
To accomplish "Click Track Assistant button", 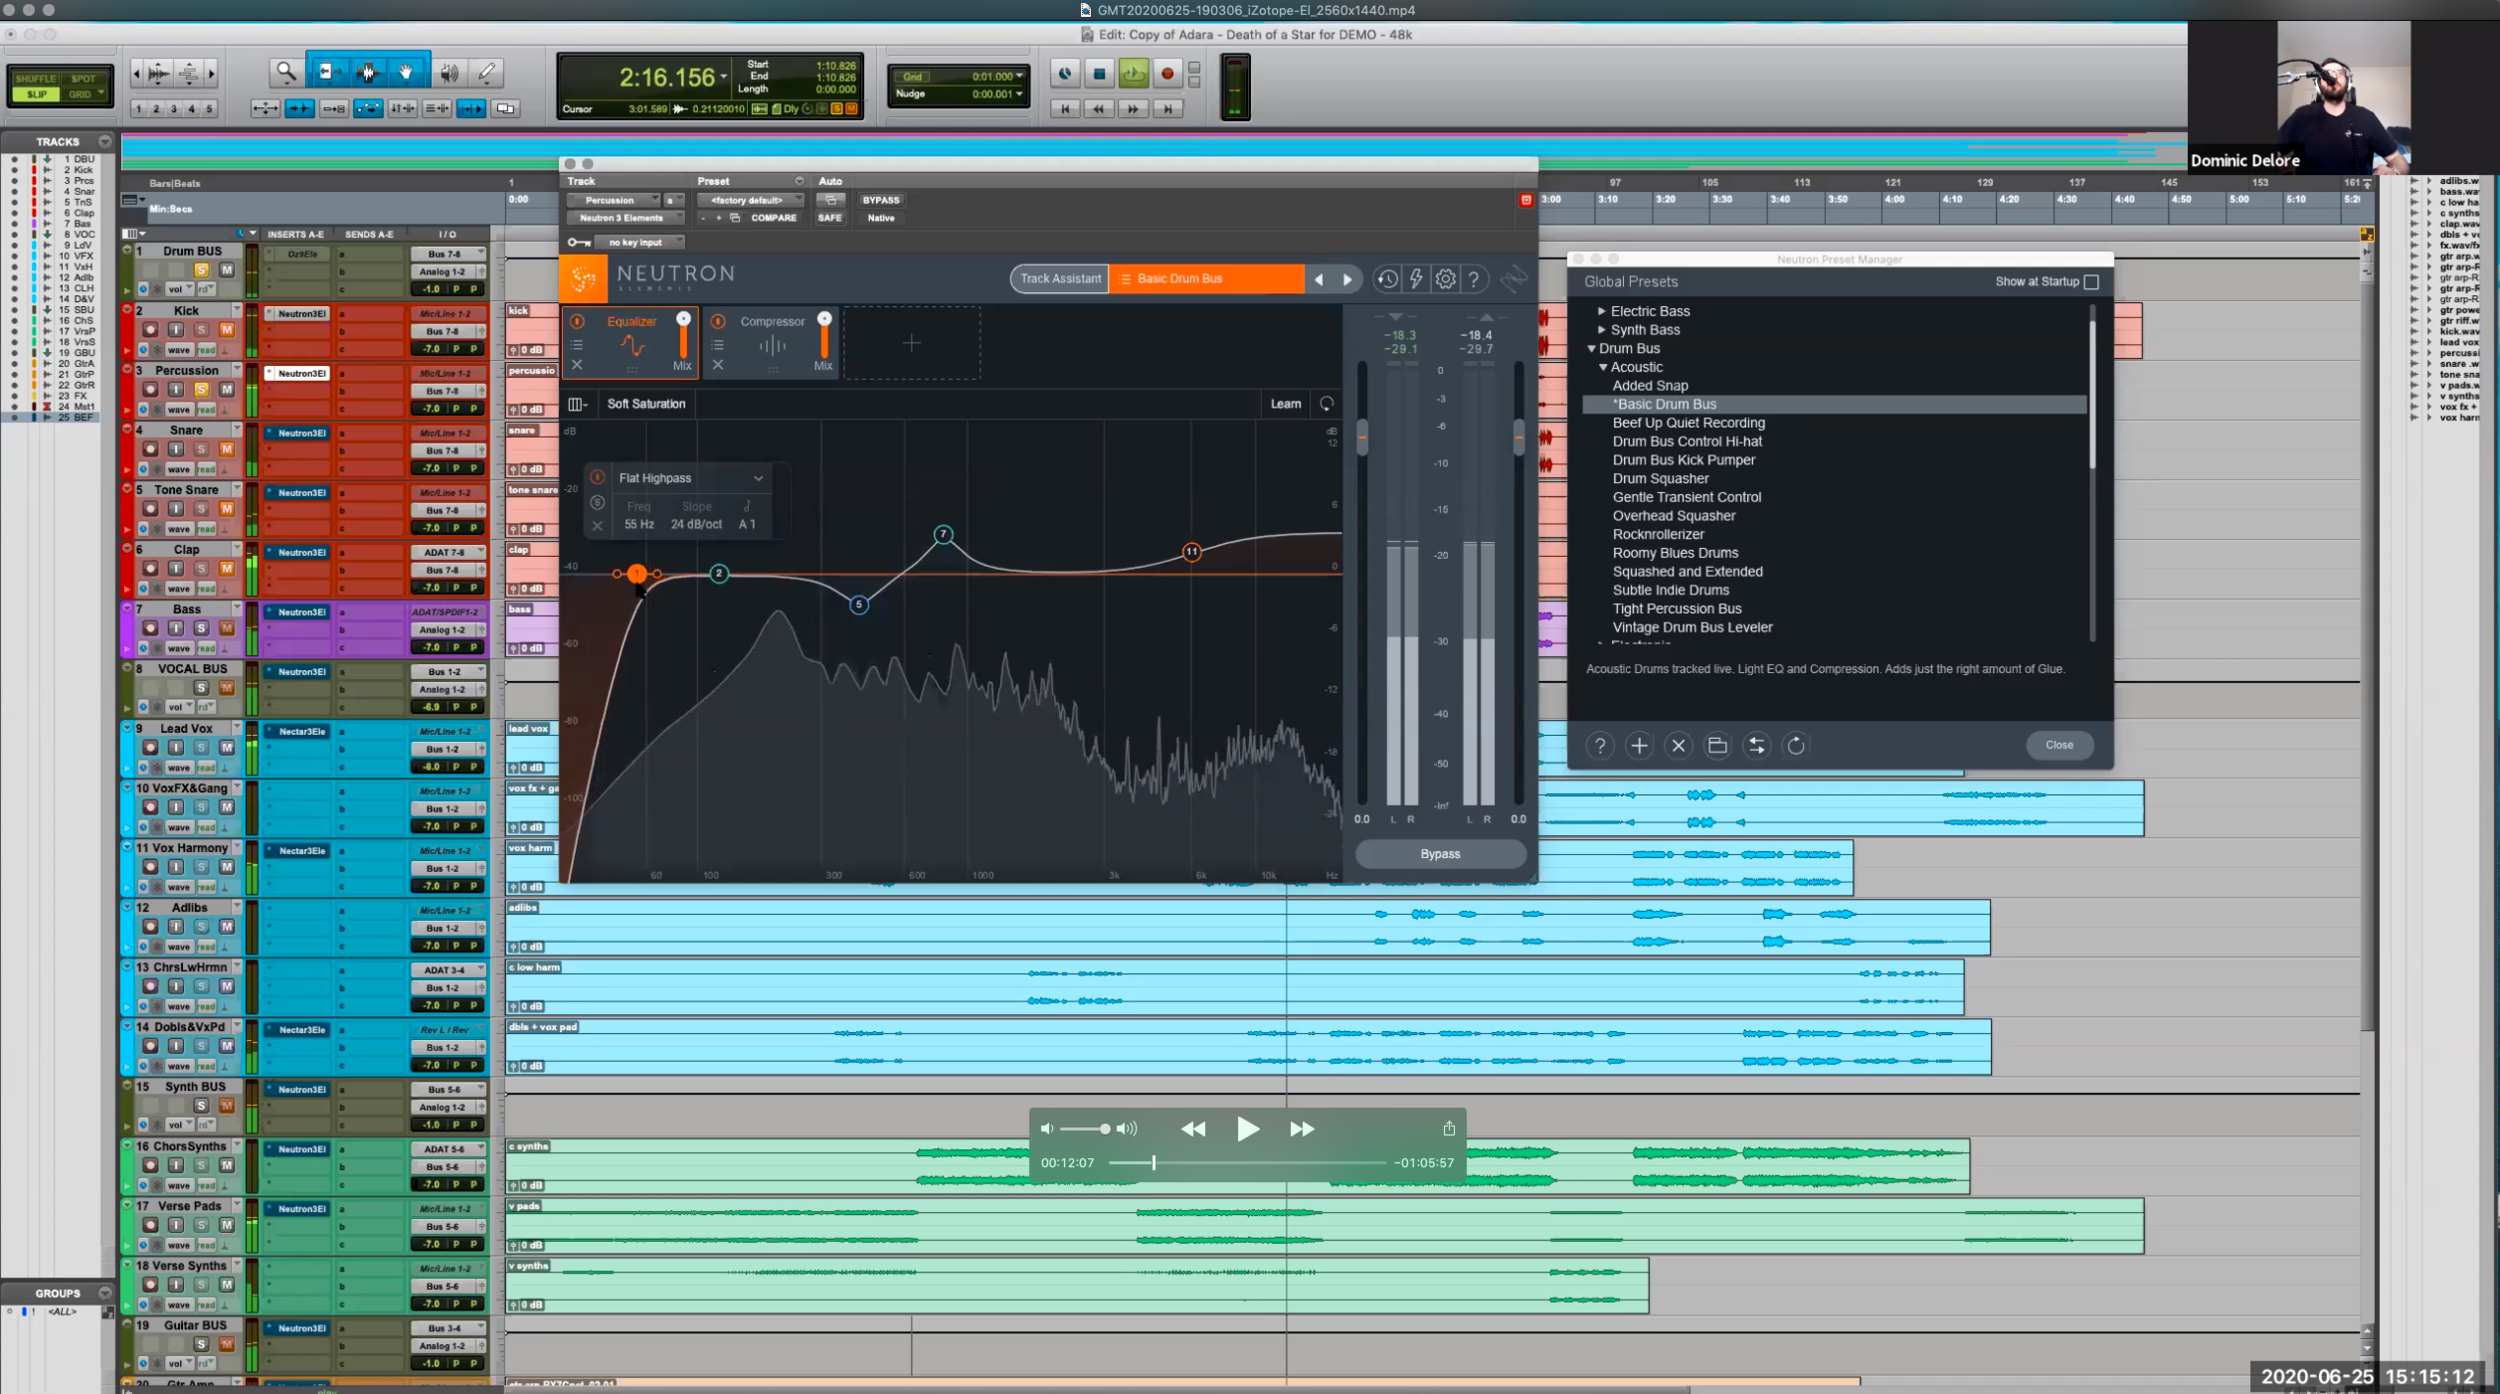I will tap(1060, 279).
